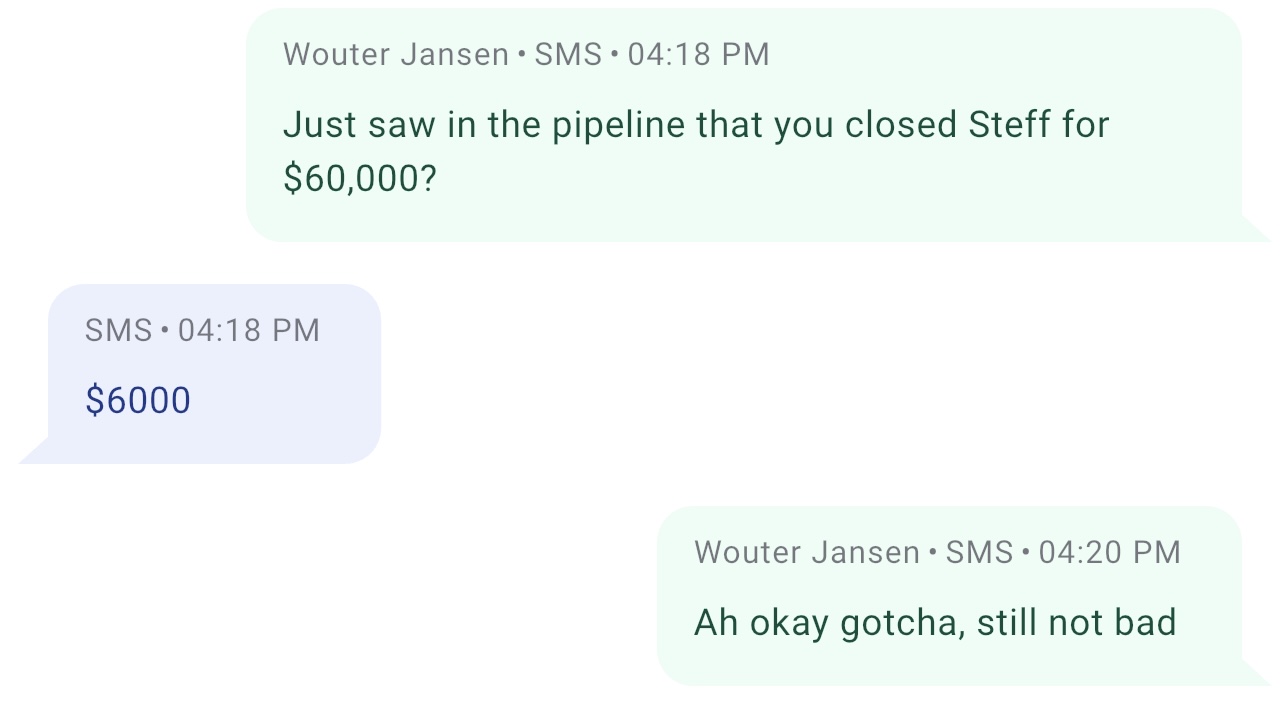Click the 04:18 PM timestamp on Wouter's first message
The image size is (1288, 706).
[x=698, y=54]
